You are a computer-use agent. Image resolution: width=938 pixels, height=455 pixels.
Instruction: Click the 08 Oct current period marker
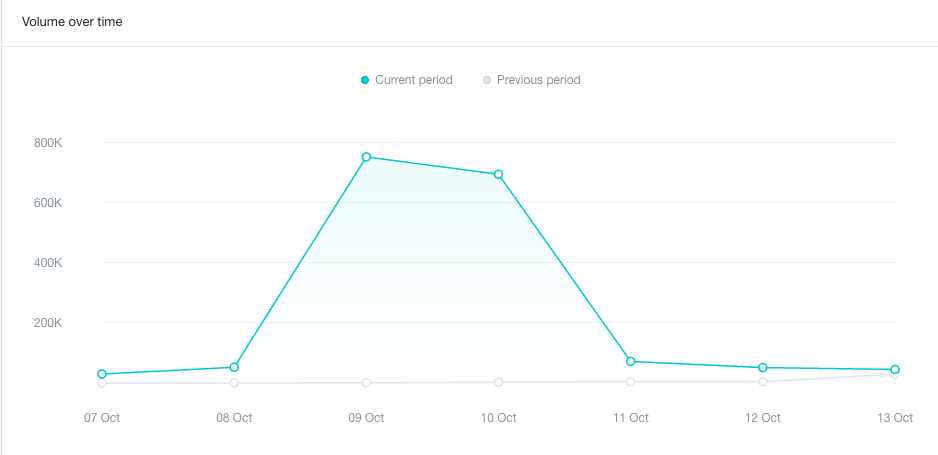click(x=234, y=367)
